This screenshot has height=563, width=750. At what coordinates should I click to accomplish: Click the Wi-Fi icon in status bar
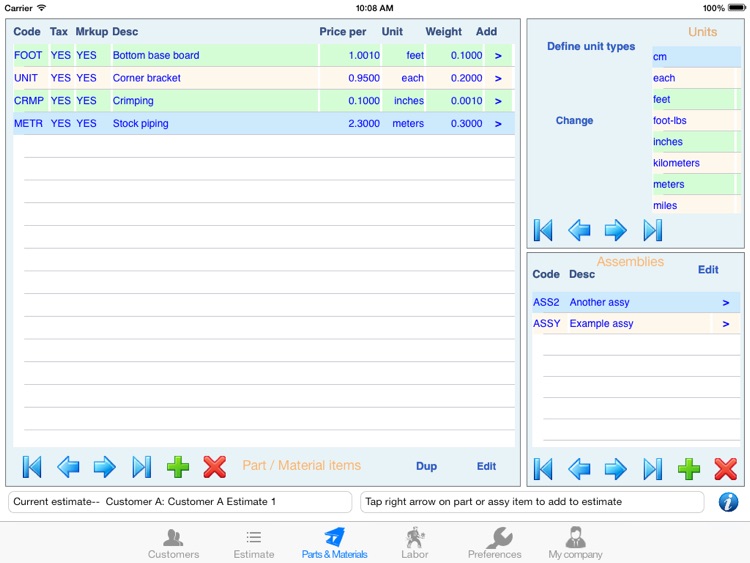coord(42,8)
